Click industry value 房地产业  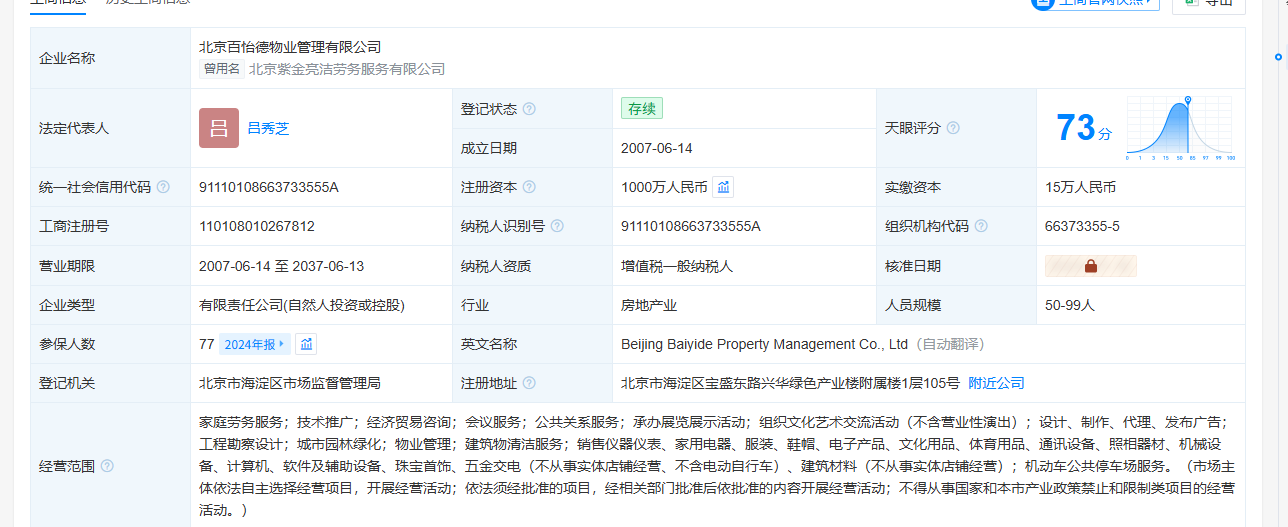(649, 305)
